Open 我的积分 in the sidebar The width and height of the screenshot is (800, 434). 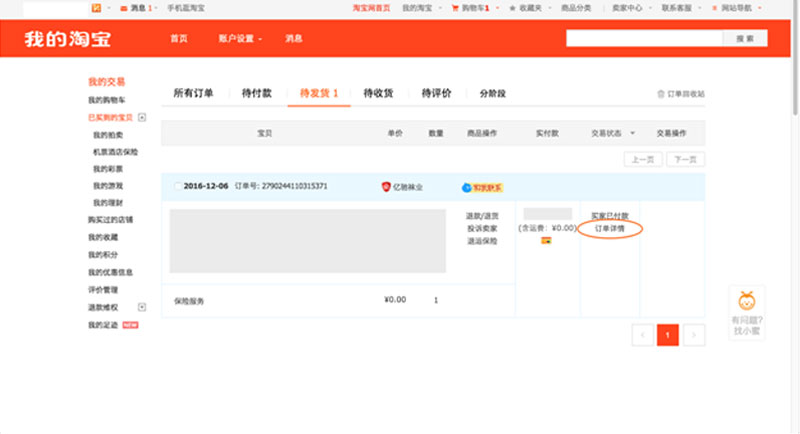[103, 254]
